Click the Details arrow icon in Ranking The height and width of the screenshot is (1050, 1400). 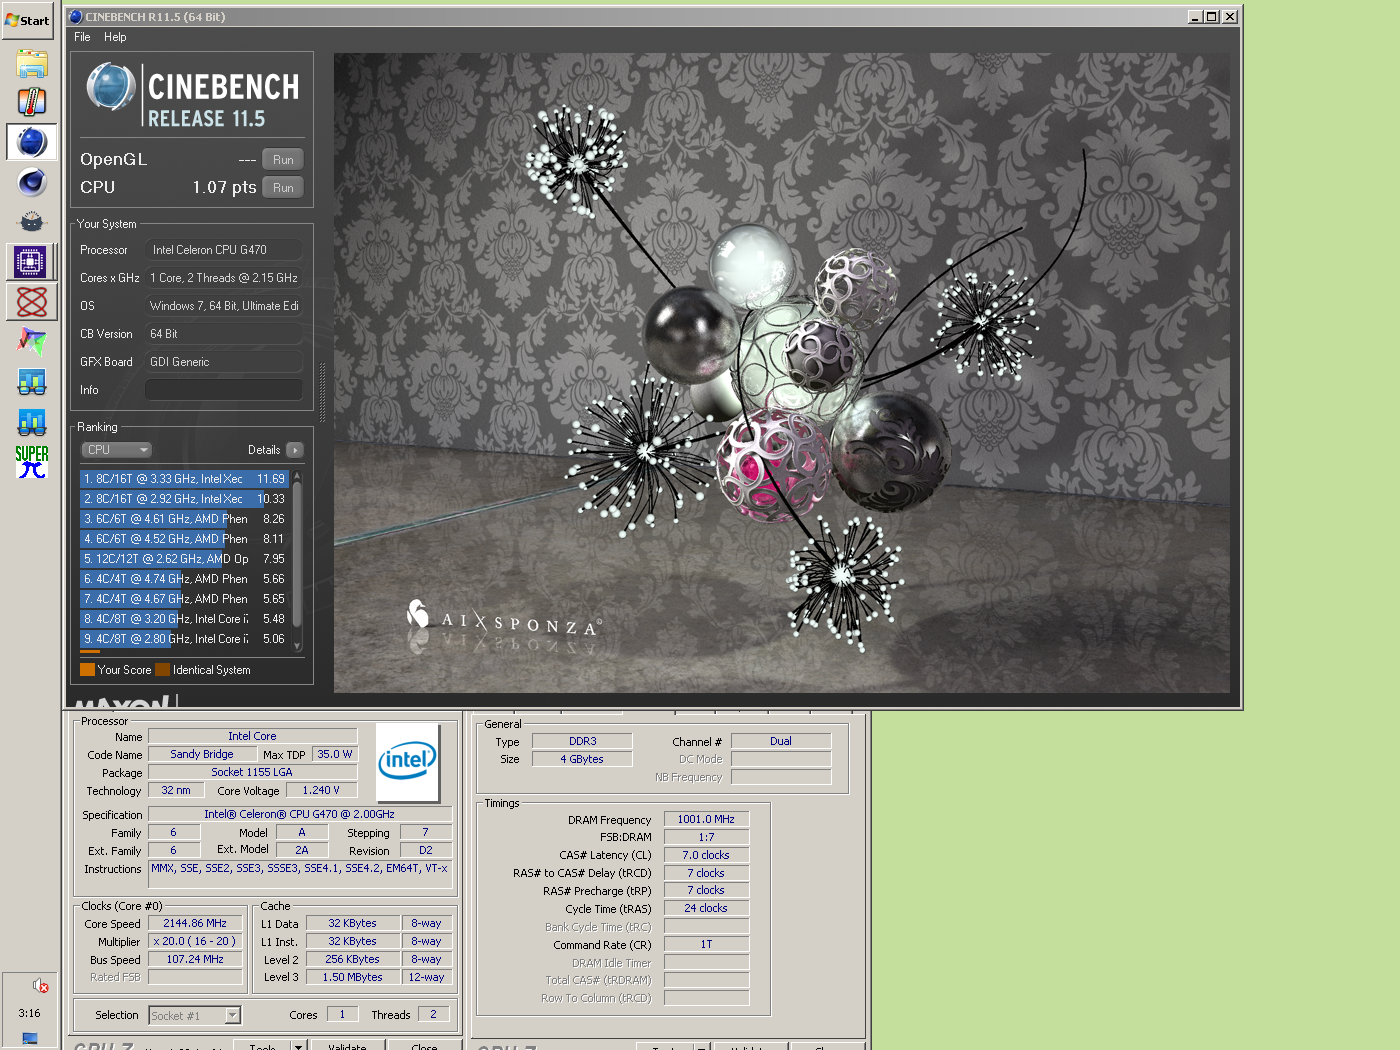point(295,450)
